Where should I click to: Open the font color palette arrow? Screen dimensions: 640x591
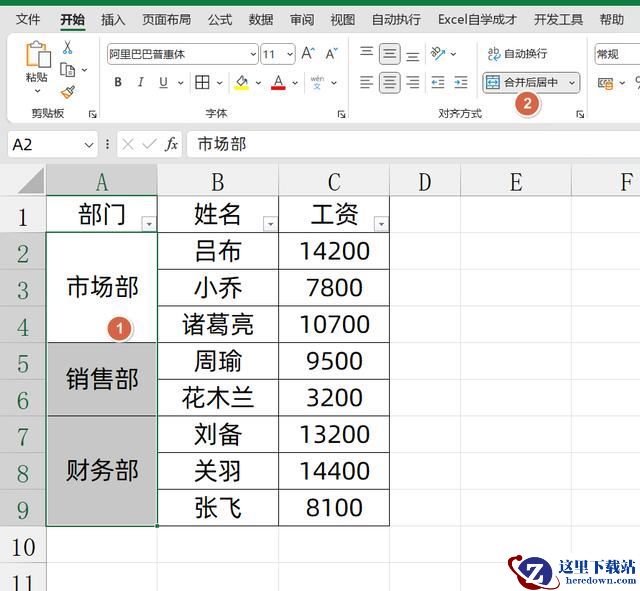(295, 83)
